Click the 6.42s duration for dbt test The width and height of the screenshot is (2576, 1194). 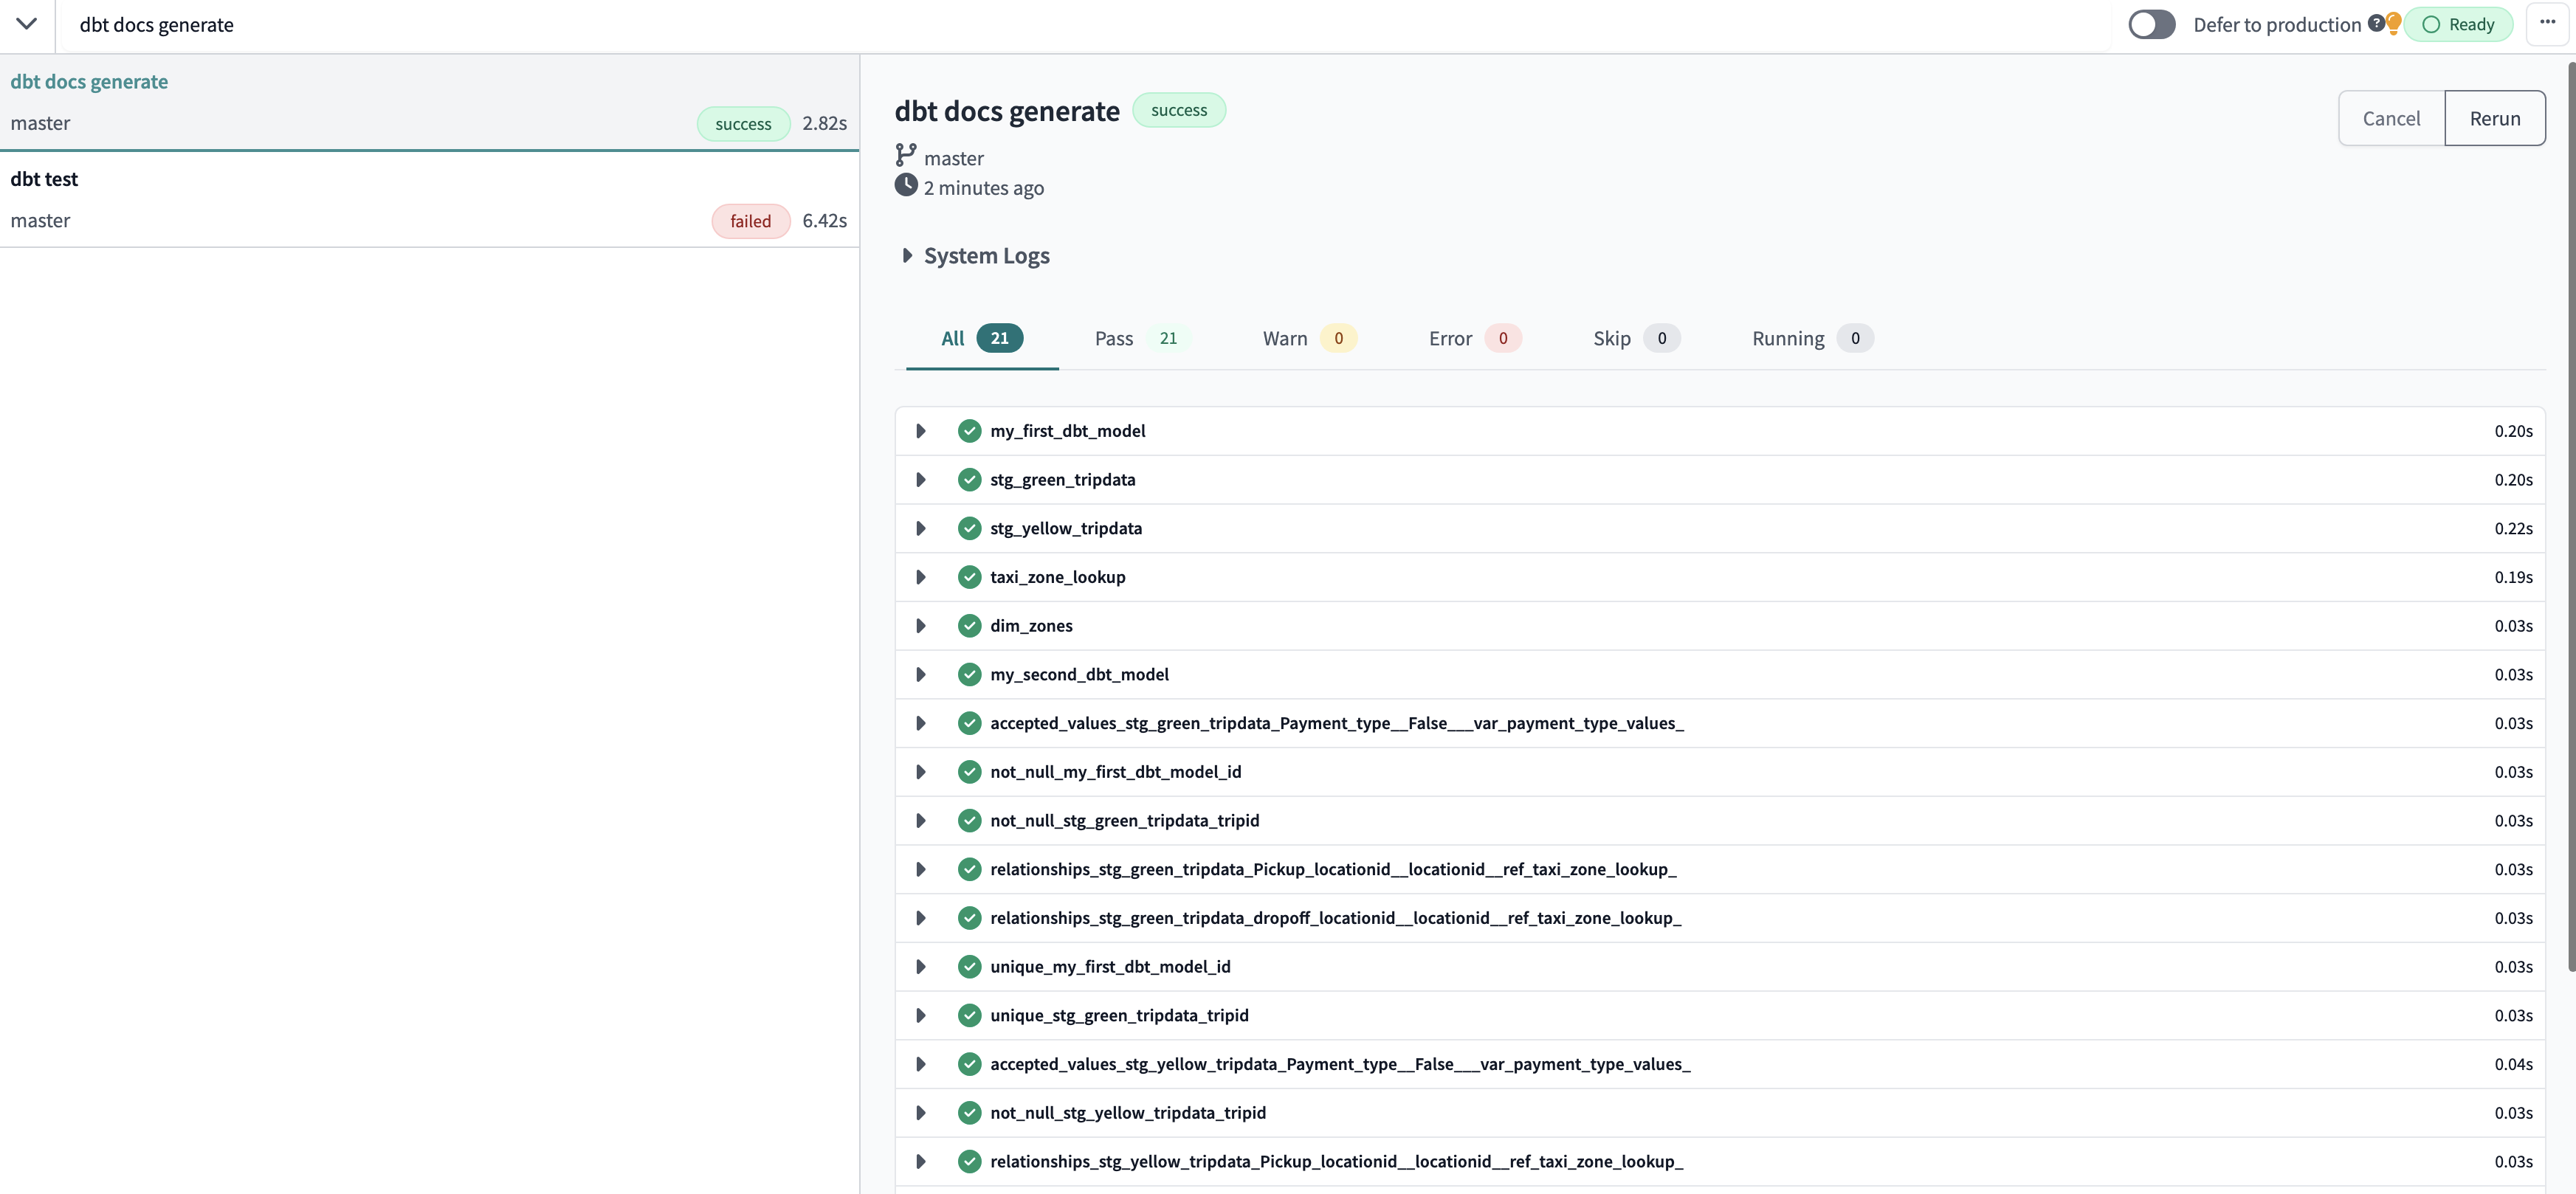(824, 221)
